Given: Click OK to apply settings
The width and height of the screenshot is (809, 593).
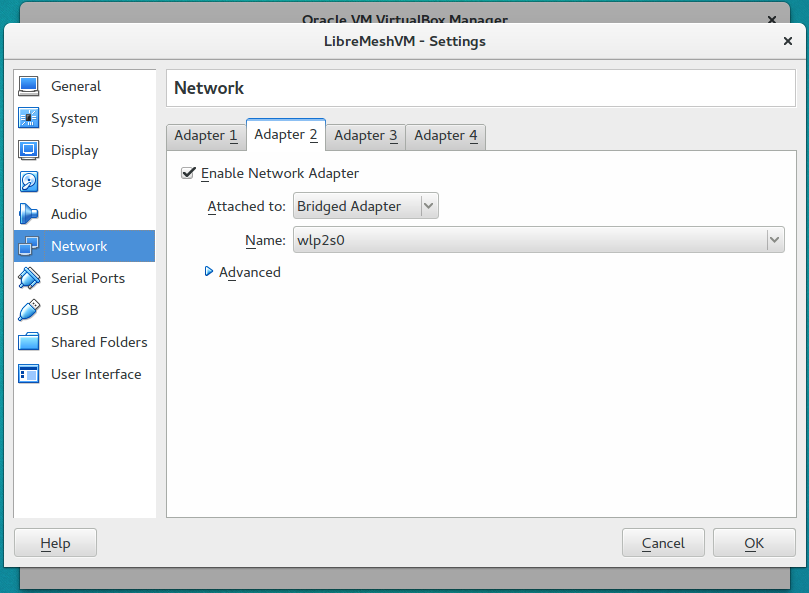Looking at the screenshot, I should pyautogui.click(x=754, y=543).
